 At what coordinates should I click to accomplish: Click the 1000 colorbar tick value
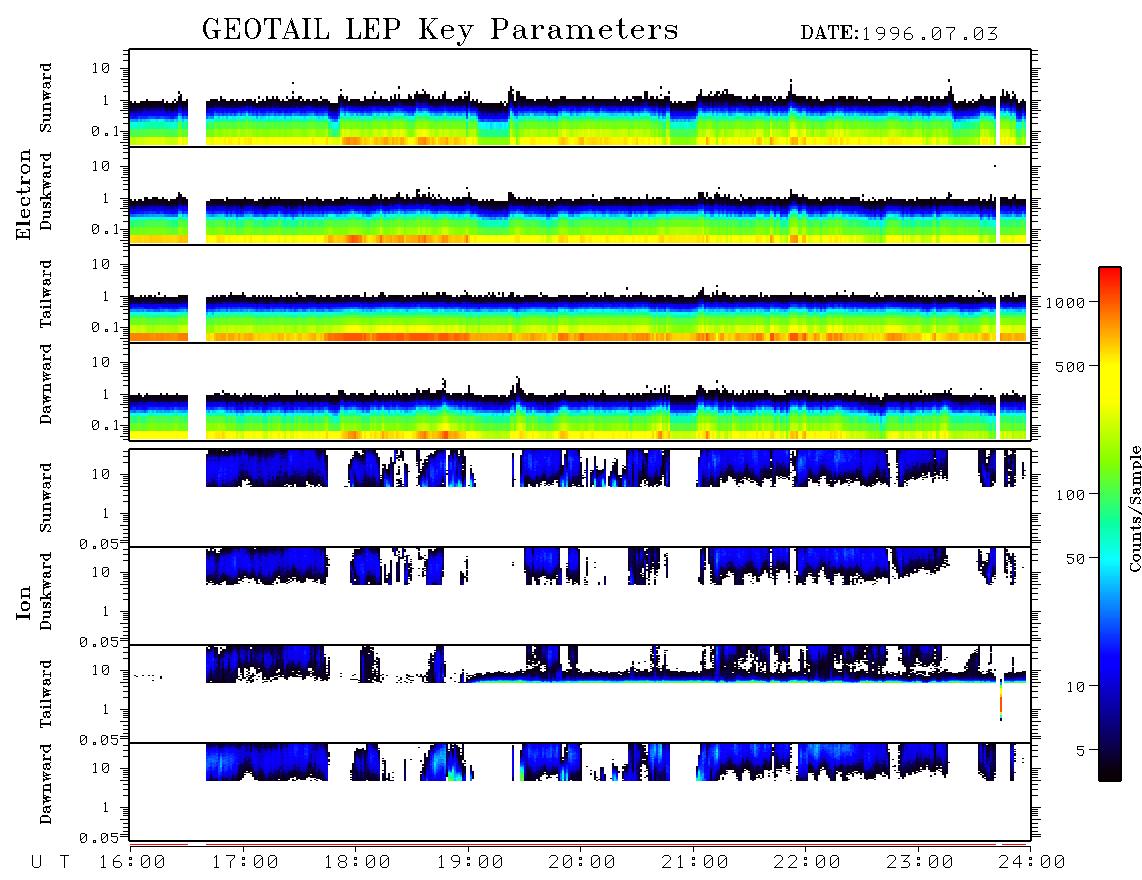pyautogui.click(x=1065, y=302)
